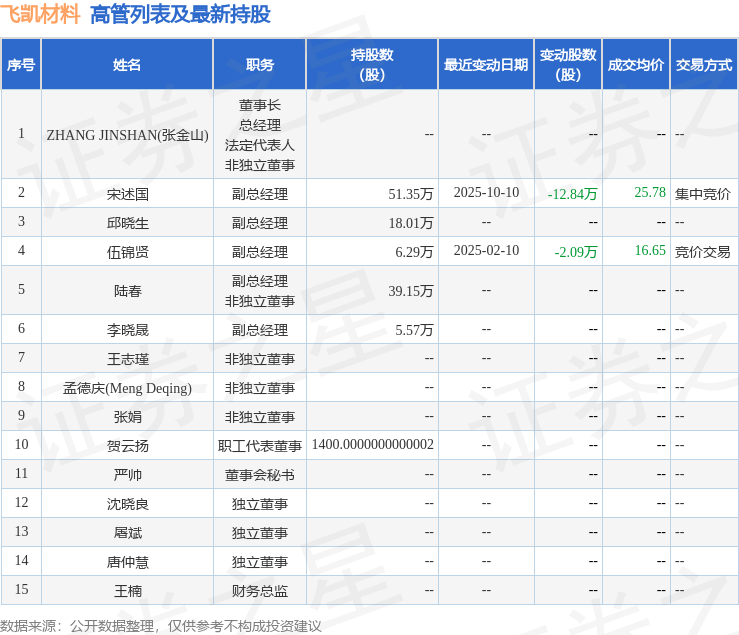Click the trade method 竞价交易
This screenshot has height=635, width=739.
click(x=703, y=252)
